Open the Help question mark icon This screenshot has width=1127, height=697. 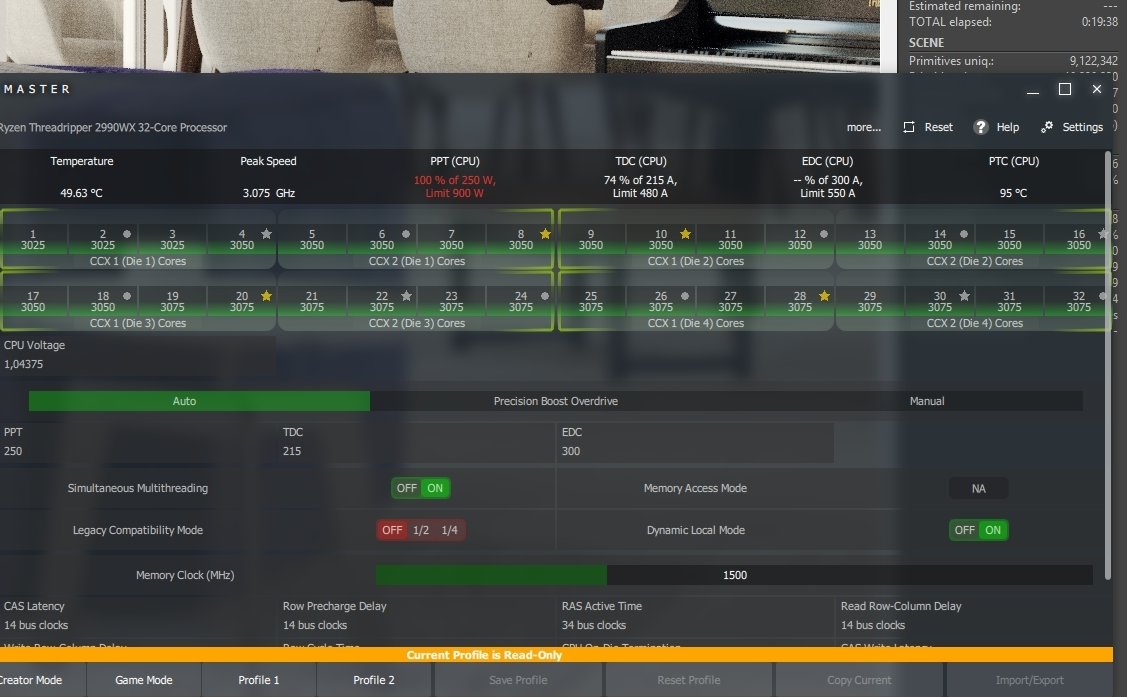tap(980, 127)
